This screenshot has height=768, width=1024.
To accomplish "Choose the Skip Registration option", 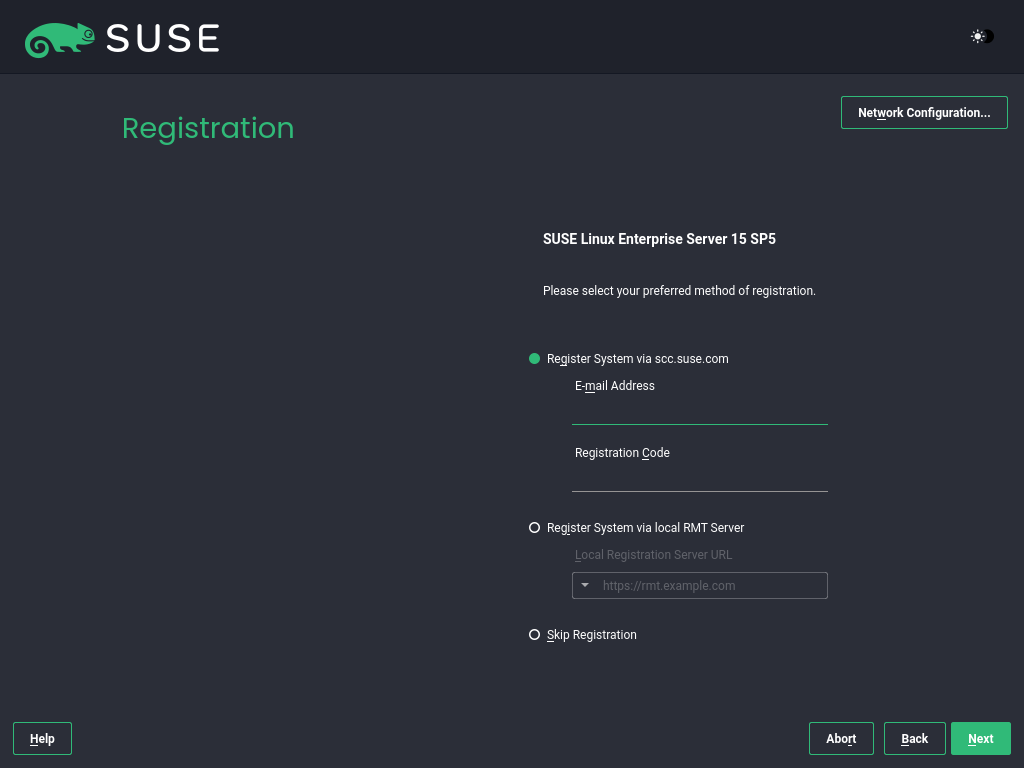I will pos(534,634).
